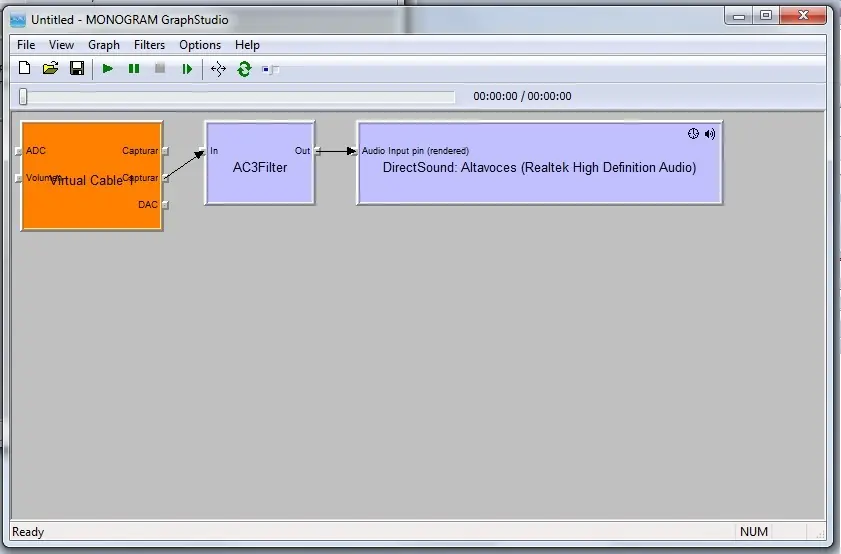Click the In pin of AC3Filter
This screenshot has width=841, height=554.
(x=202, y=151)
